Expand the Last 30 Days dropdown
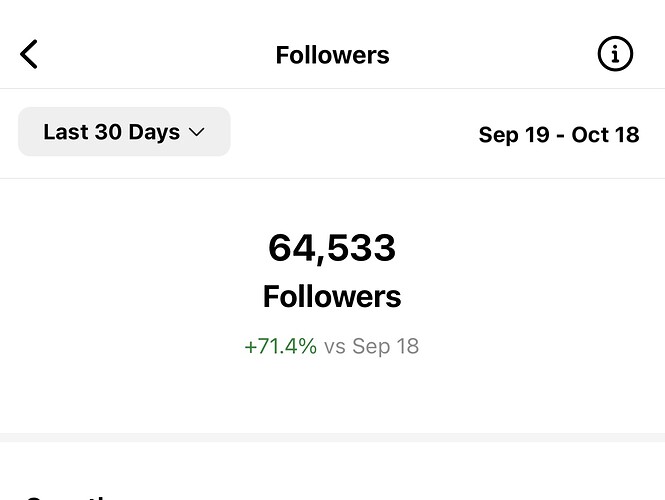The height and width of the screenshot is (500, 665). coord(124,132)
